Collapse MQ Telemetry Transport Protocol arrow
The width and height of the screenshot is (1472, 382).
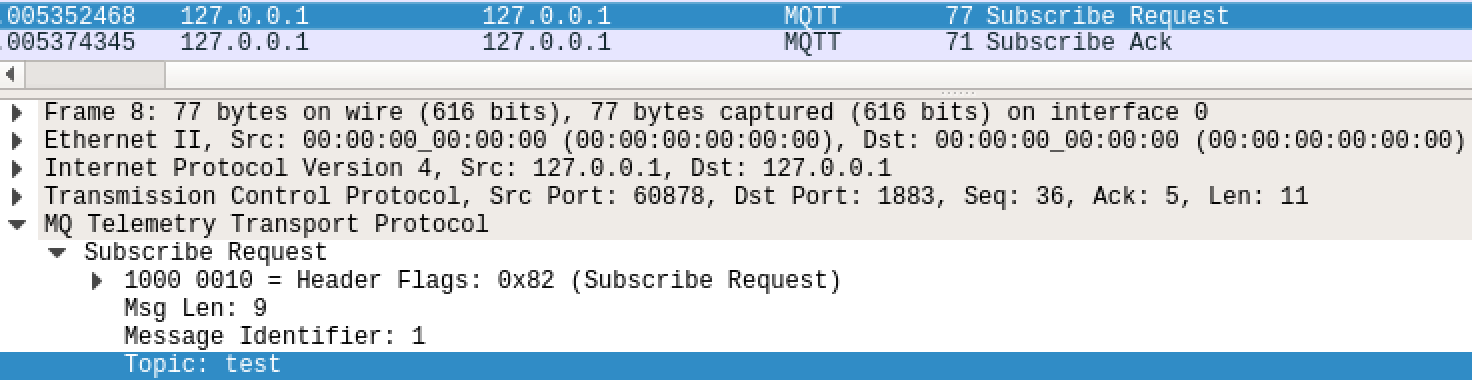[x=17, y=224]
